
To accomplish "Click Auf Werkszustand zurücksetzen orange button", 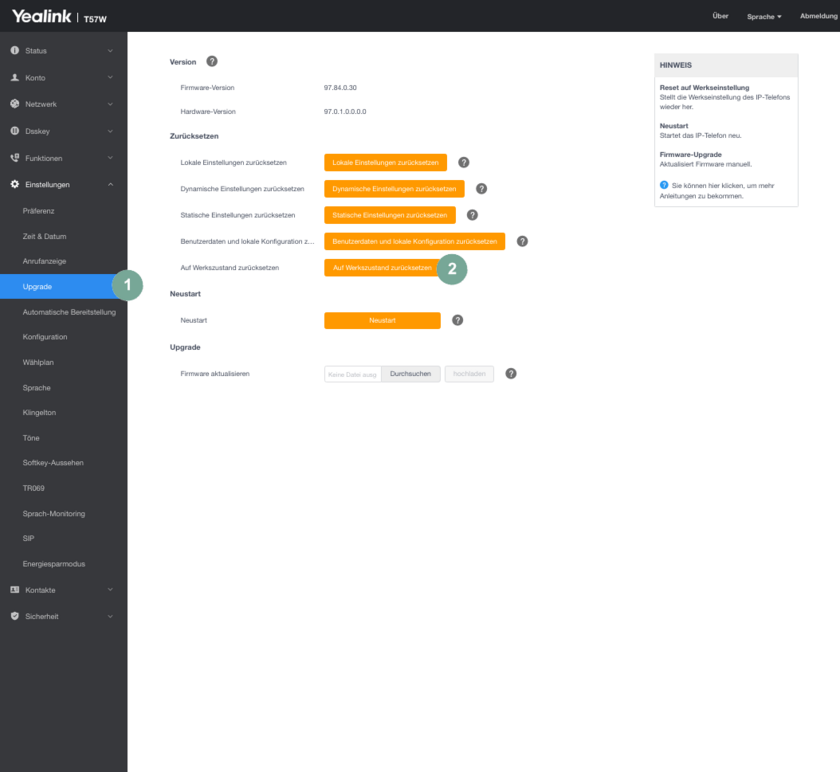I will click(382, 268).
